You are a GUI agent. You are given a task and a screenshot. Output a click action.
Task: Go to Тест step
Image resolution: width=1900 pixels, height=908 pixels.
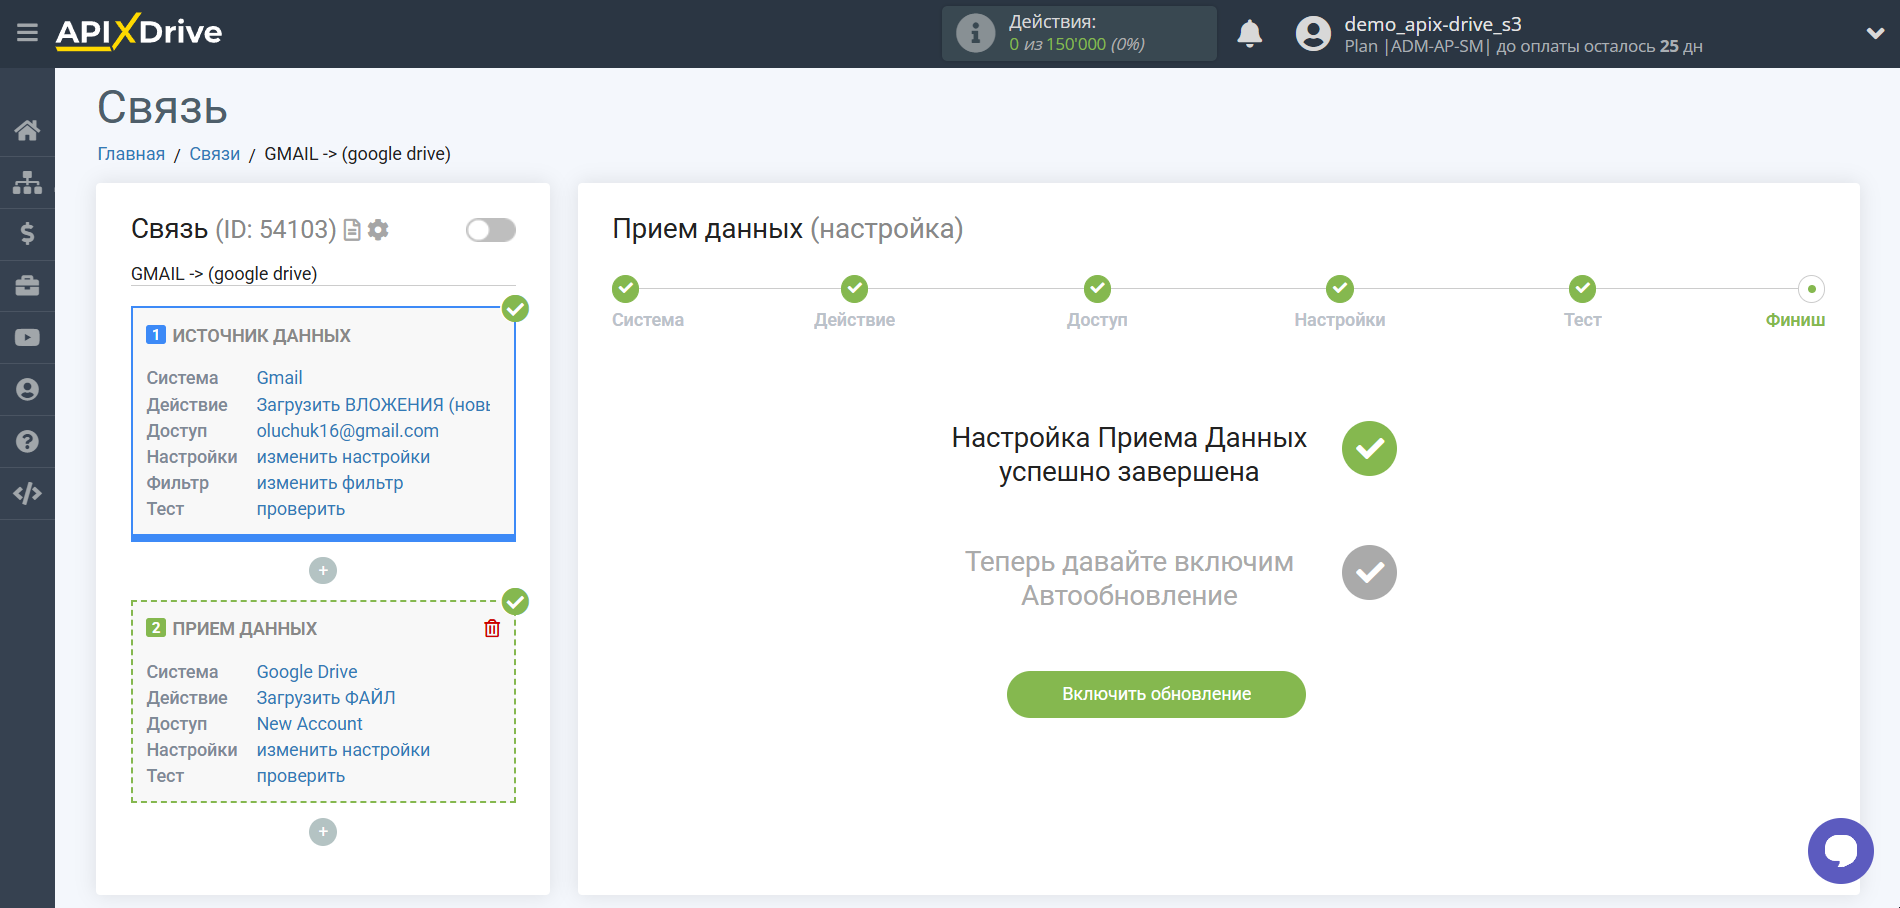[x=1582, y=289]
